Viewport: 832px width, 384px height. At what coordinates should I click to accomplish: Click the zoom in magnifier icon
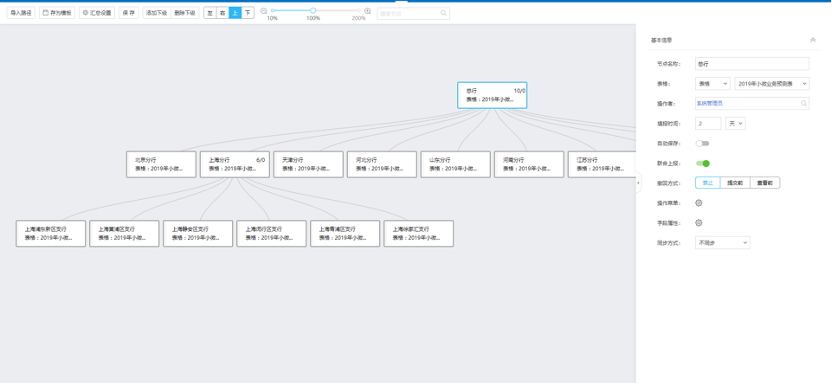tap(368, 11)
